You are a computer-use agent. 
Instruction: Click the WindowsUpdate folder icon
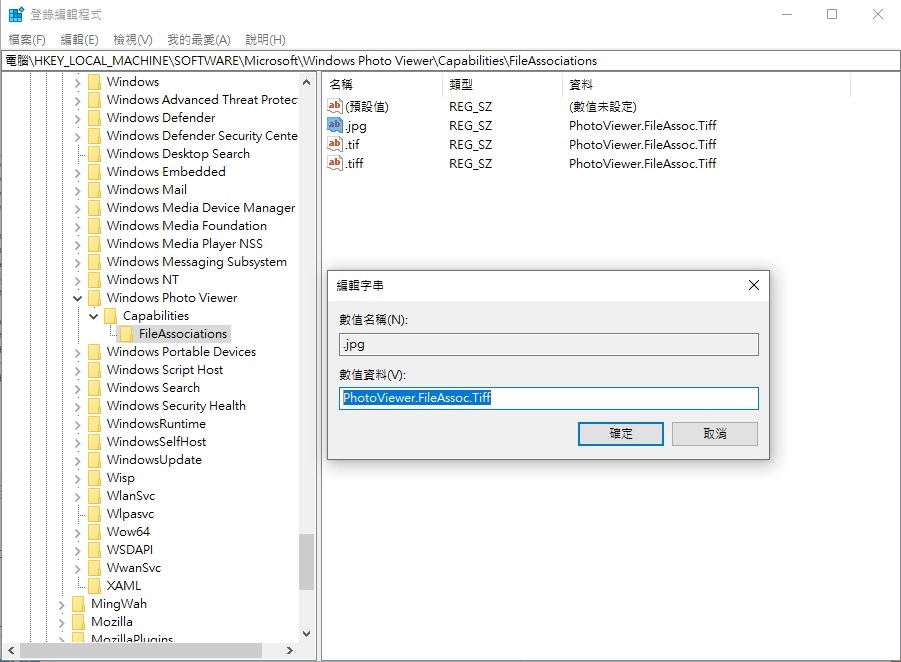(95, 460)
